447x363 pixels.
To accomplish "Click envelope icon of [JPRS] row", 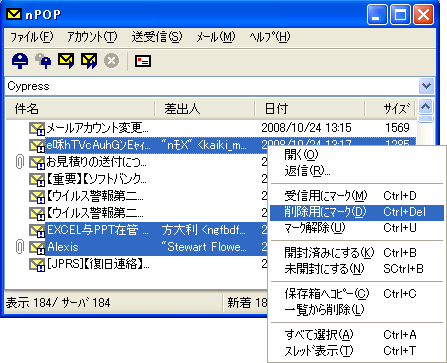I will click(x=37, y=264).
